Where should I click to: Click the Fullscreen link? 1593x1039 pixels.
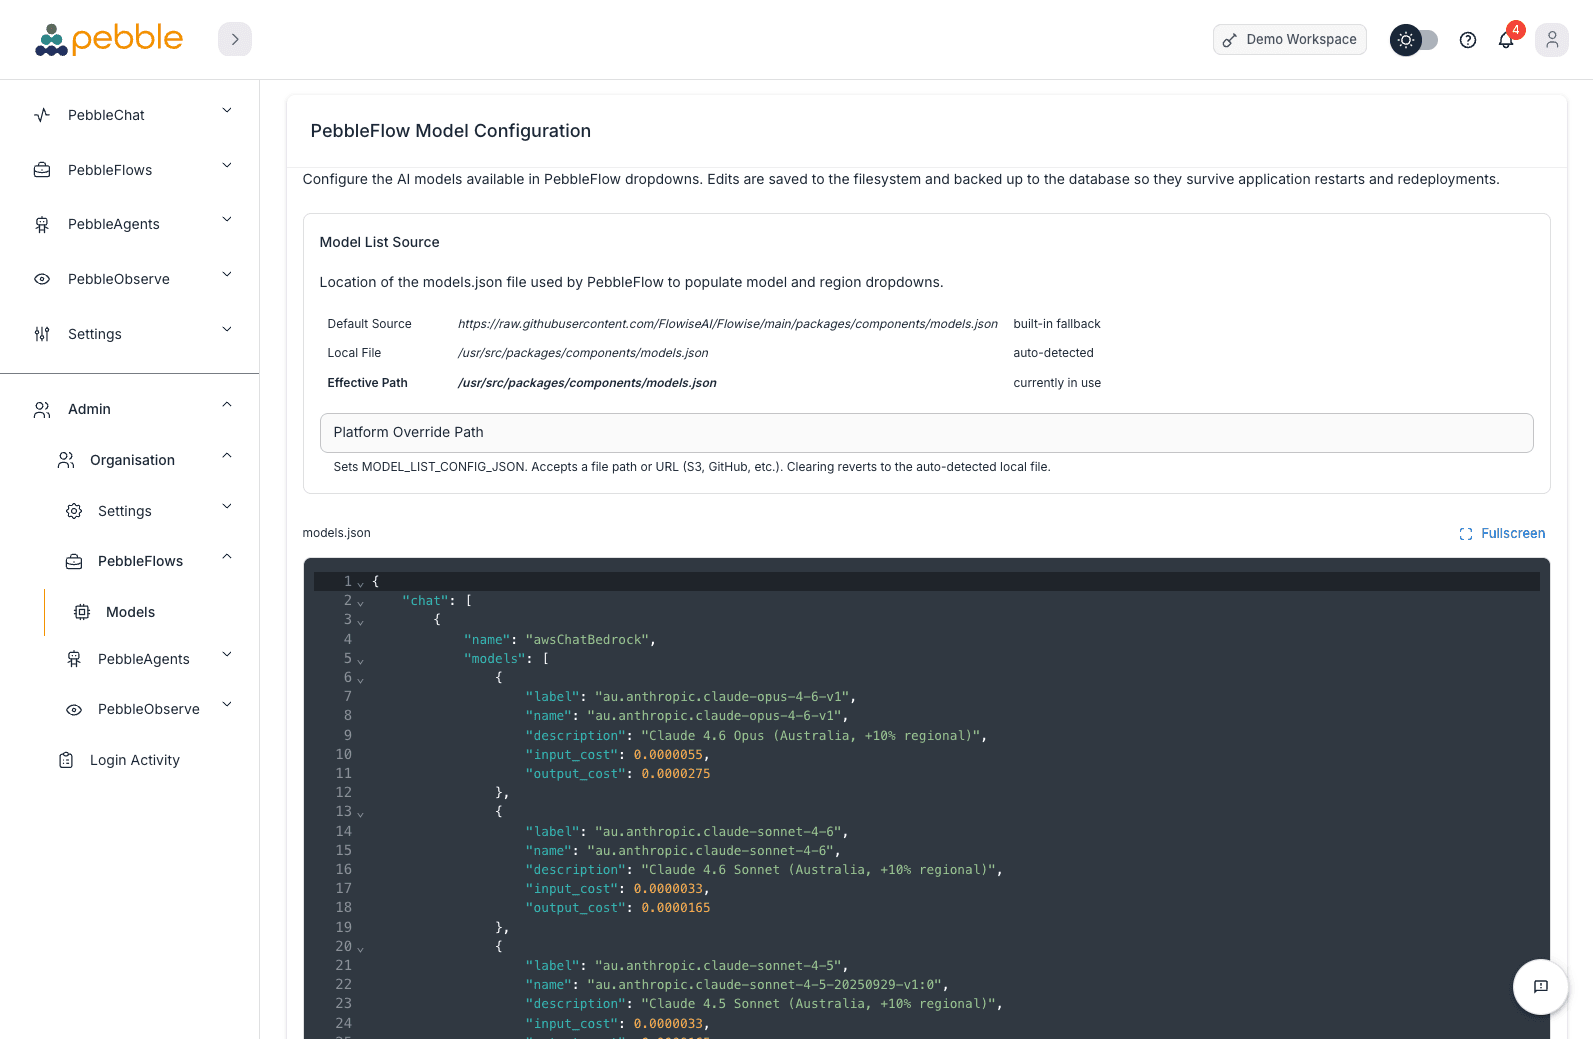[x=1502, y=534]
